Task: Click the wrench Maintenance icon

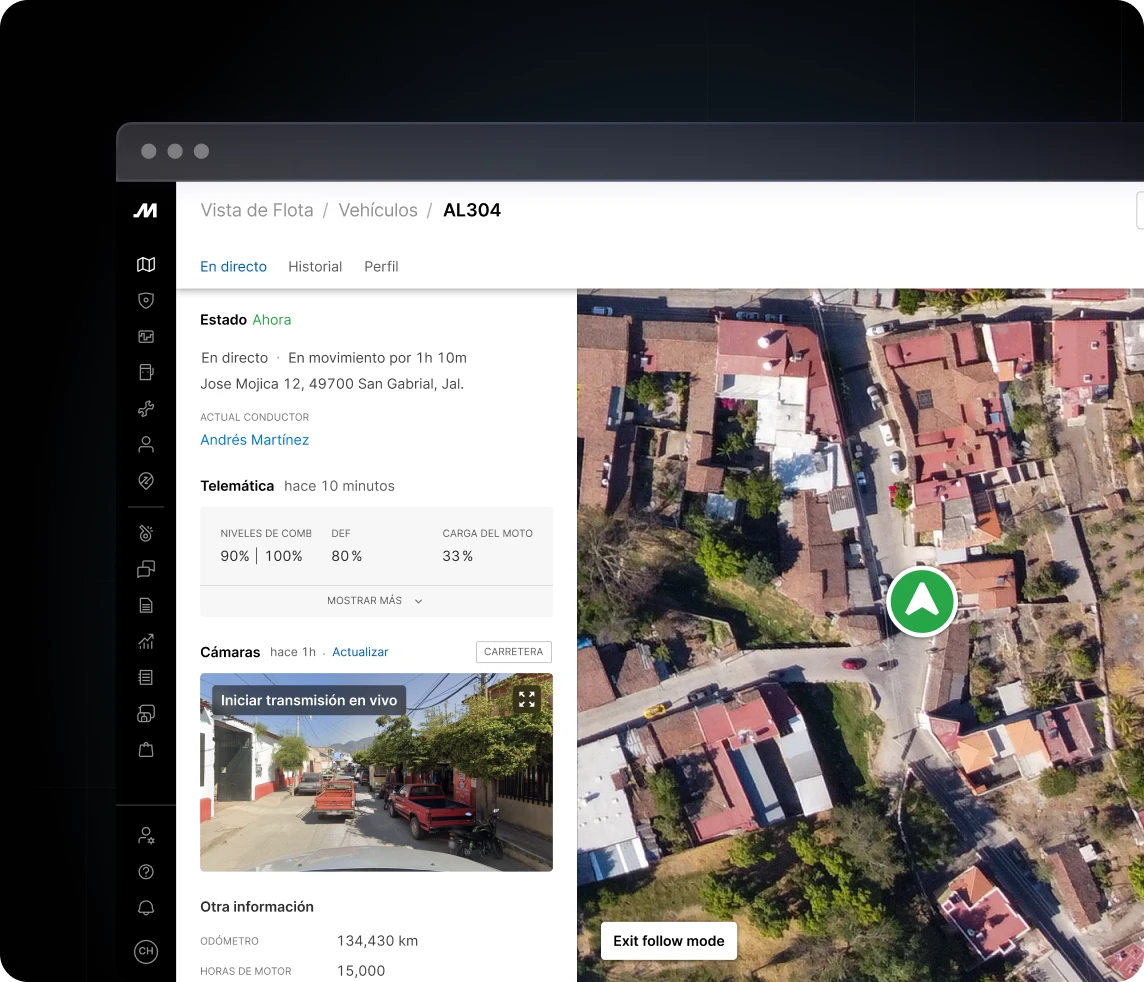Action: pos(146,408)
